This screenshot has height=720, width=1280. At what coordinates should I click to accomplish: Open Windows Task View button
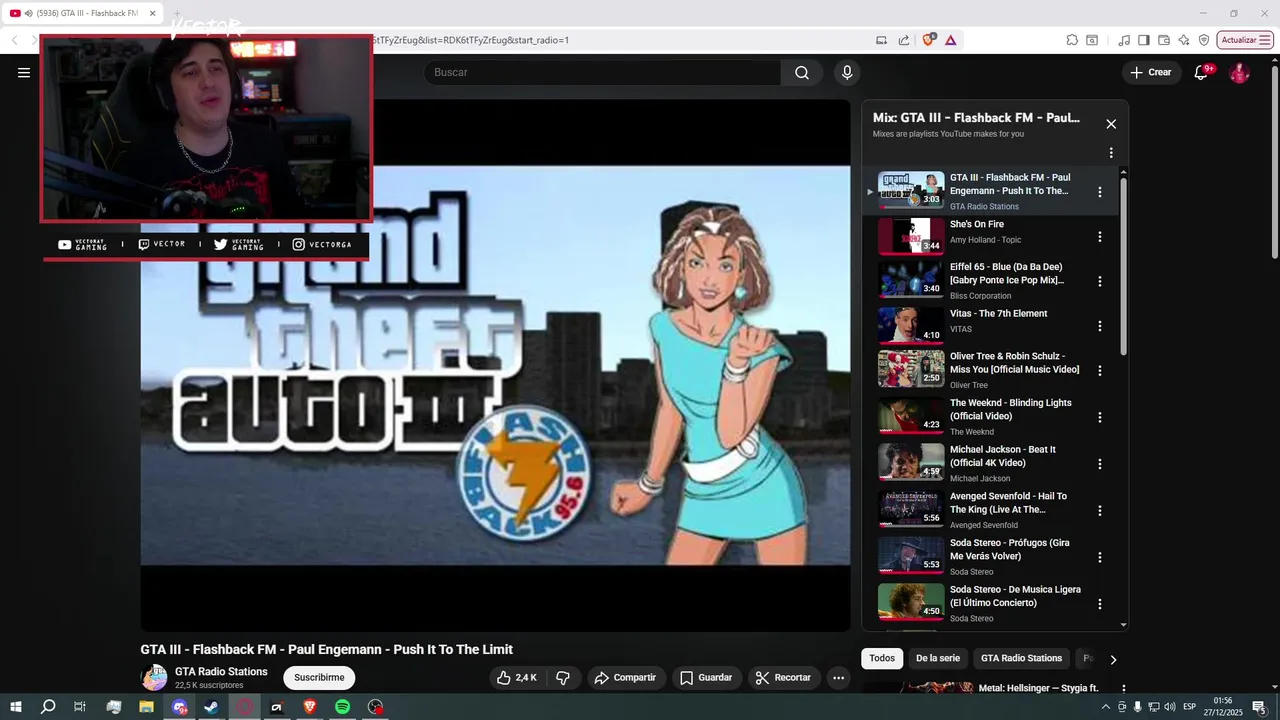(x=80, y=707)
